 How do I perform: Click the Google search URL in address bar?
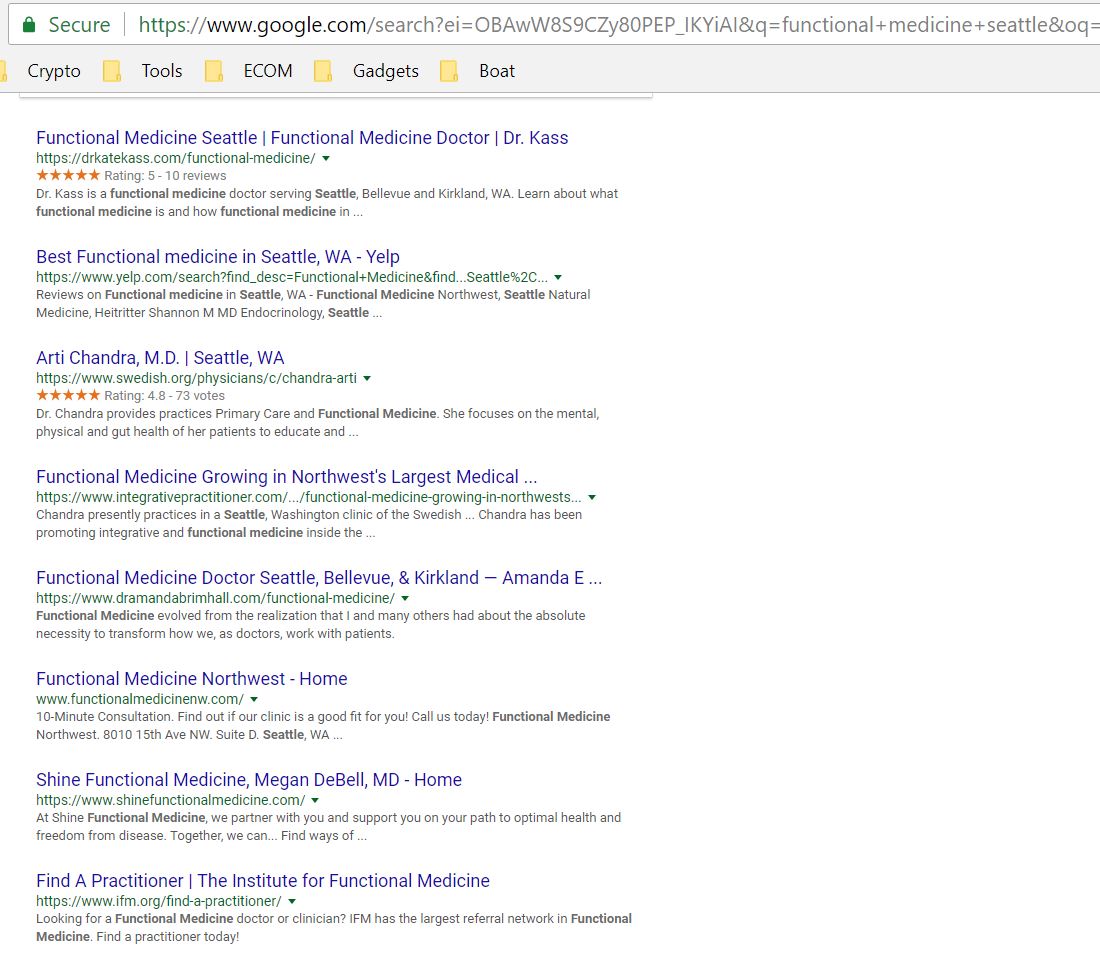click(619, 25)
